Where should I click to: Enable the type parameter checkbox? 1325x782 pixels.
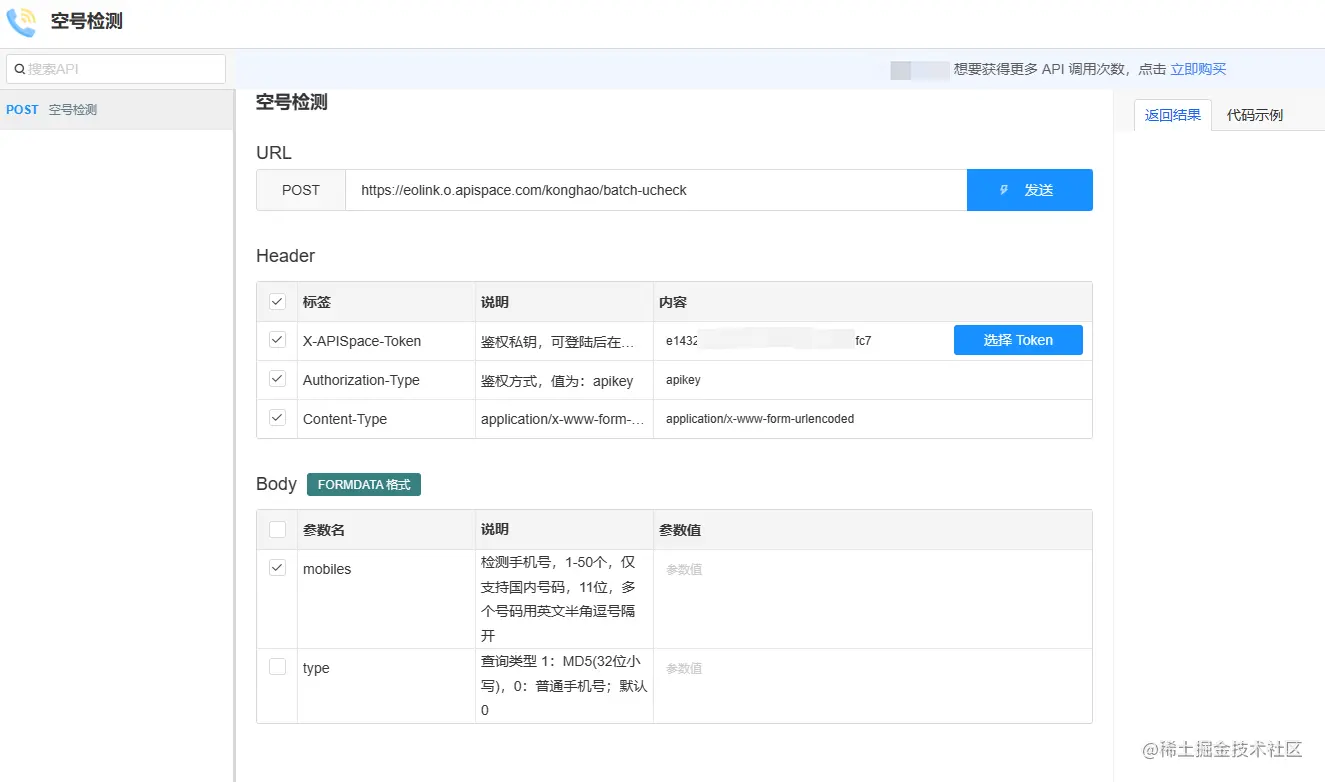277,666
